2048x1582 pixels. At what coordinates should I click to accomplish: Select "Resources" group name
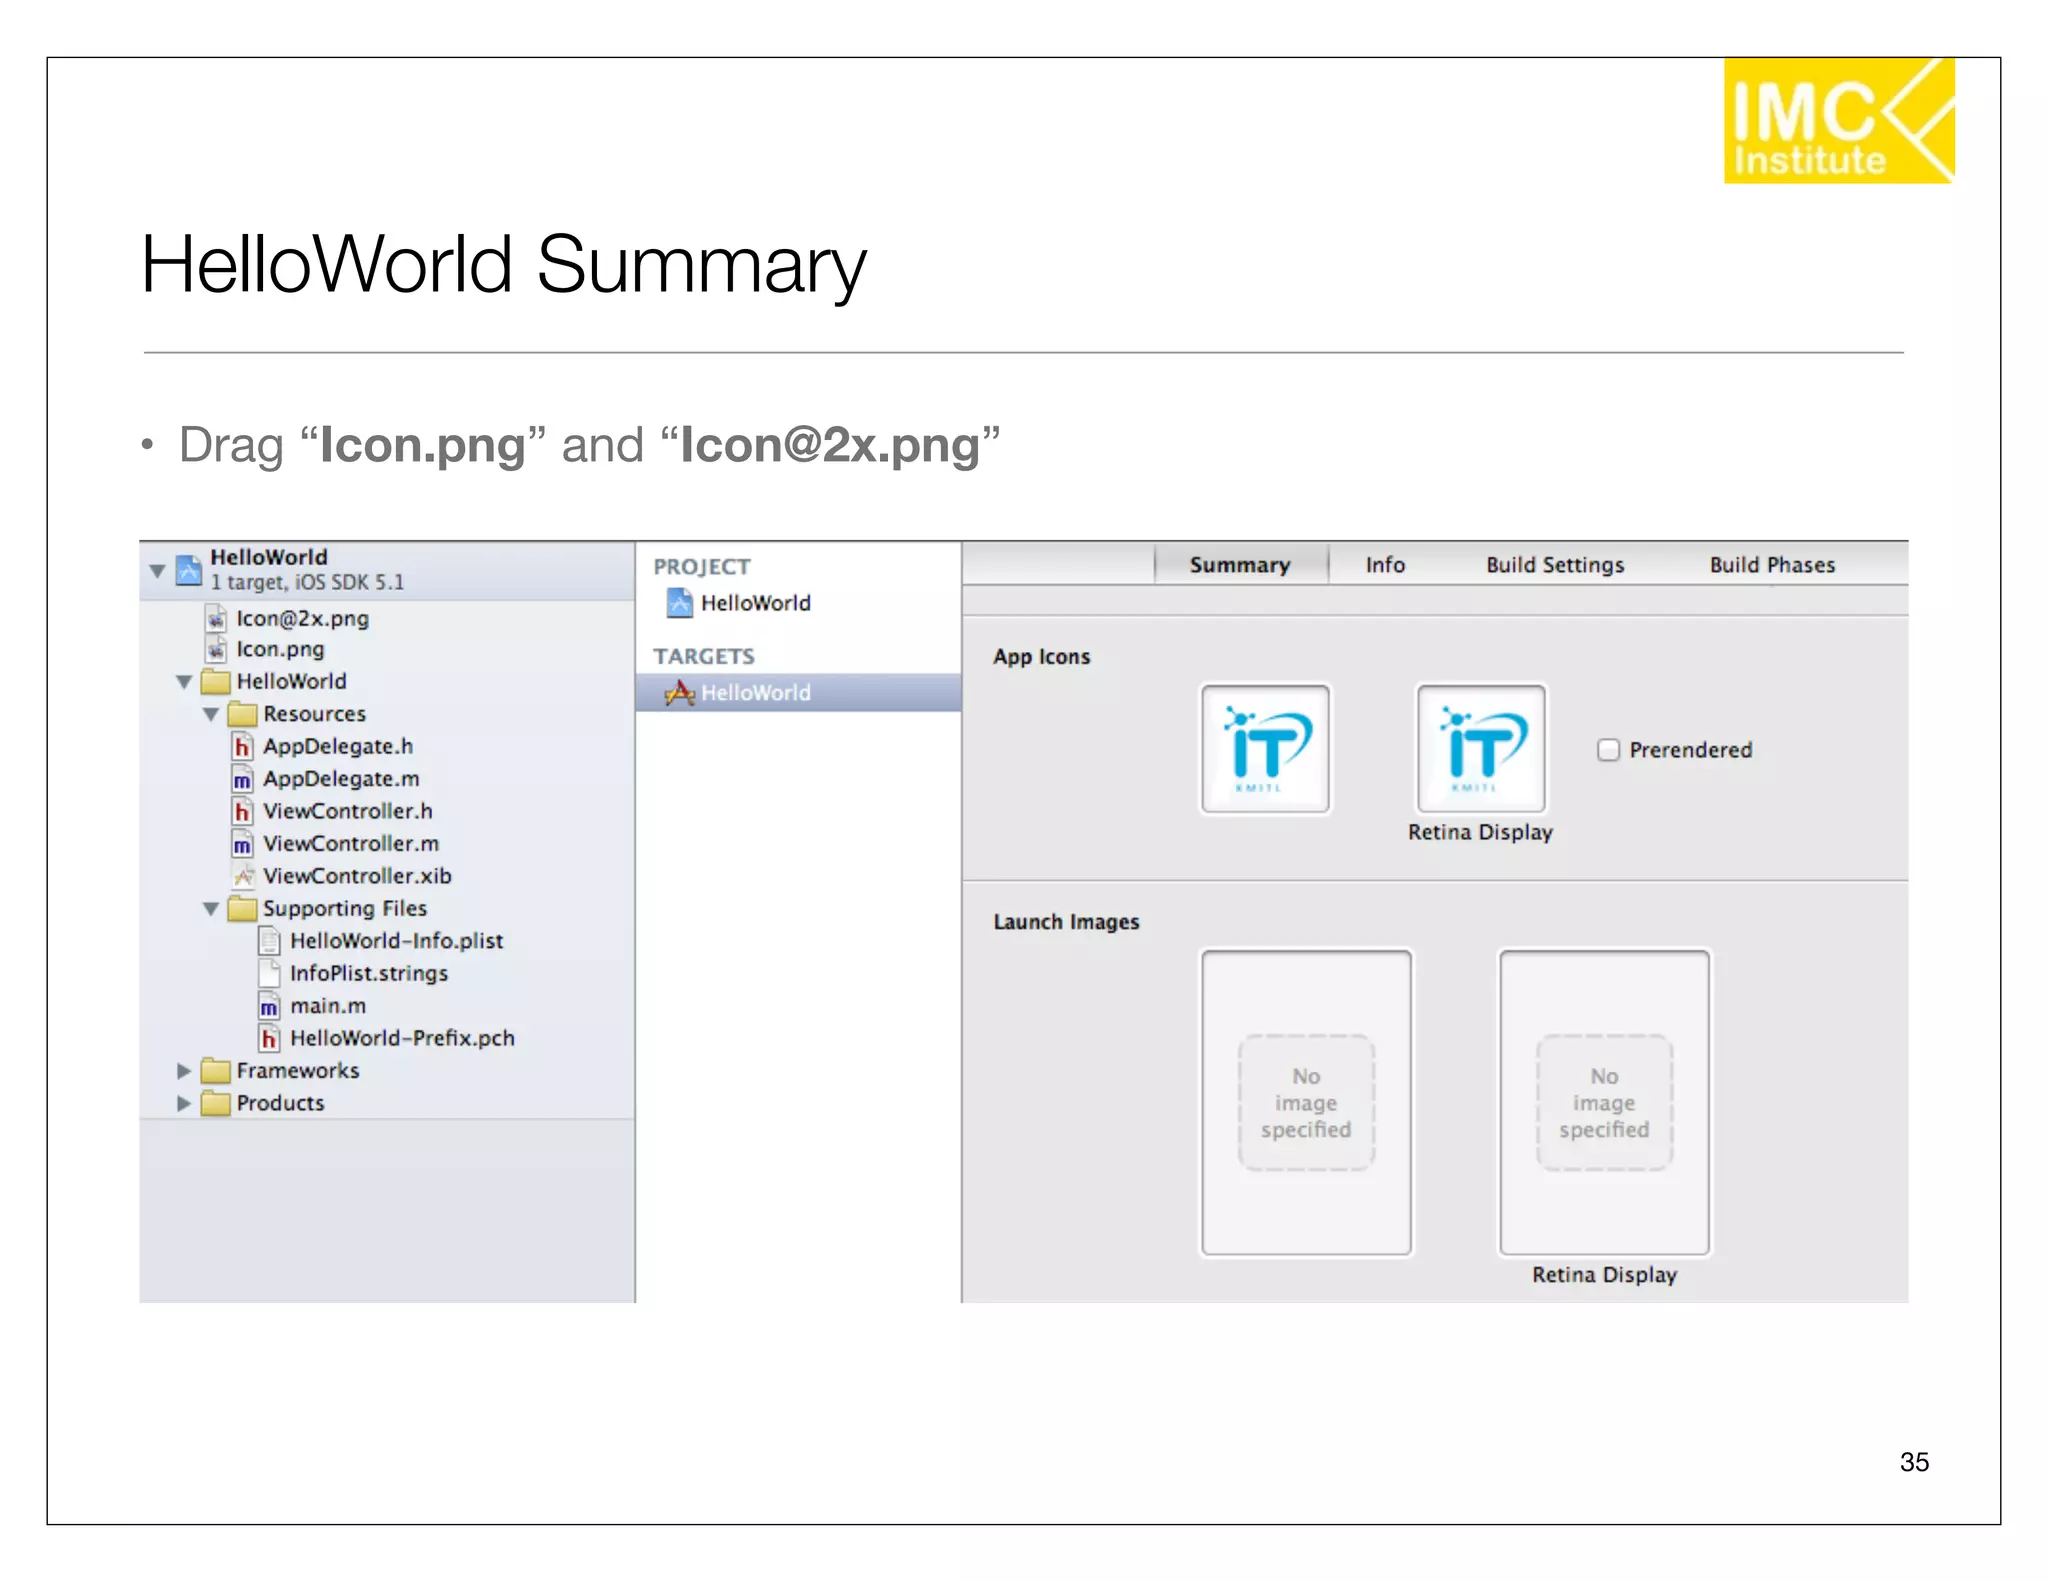point(314,714)
